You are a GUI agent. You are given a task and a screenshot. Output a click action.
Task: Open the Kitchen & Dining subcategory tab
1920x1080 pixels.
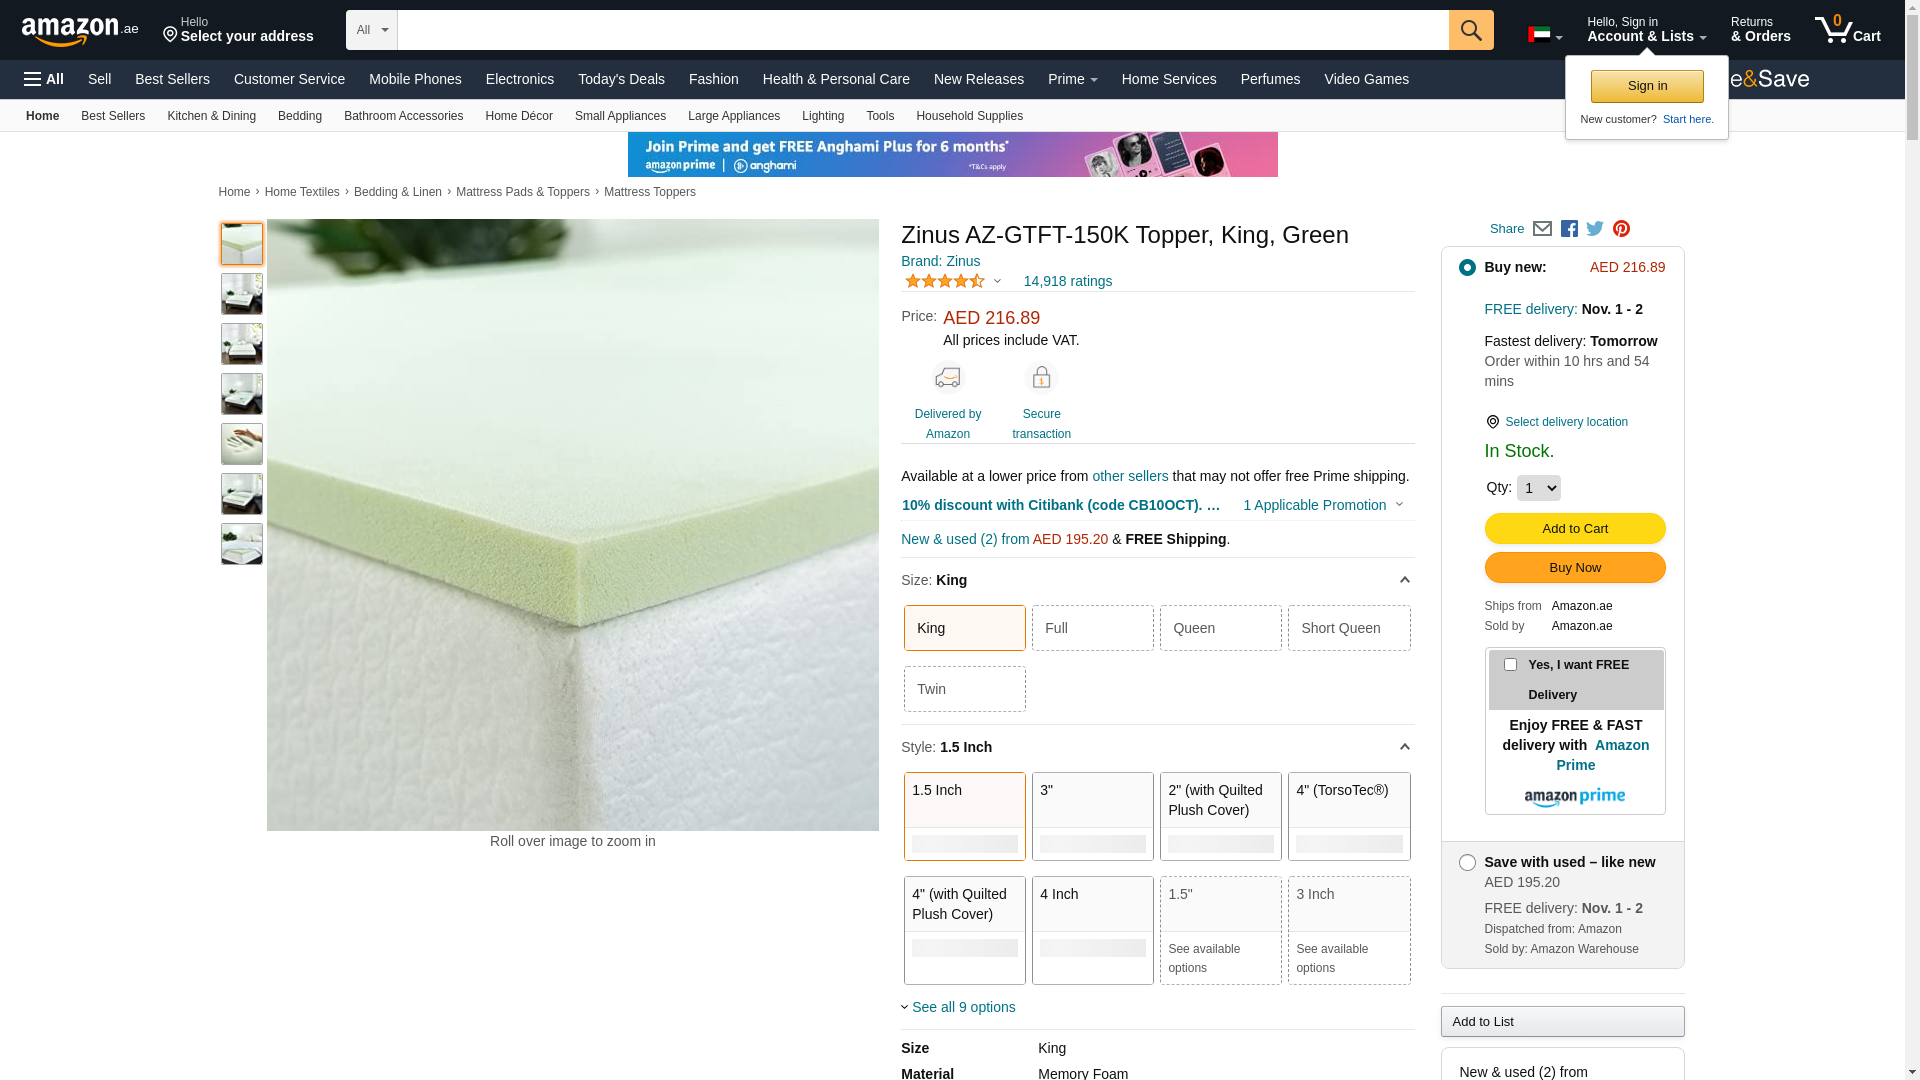[211, 116]
